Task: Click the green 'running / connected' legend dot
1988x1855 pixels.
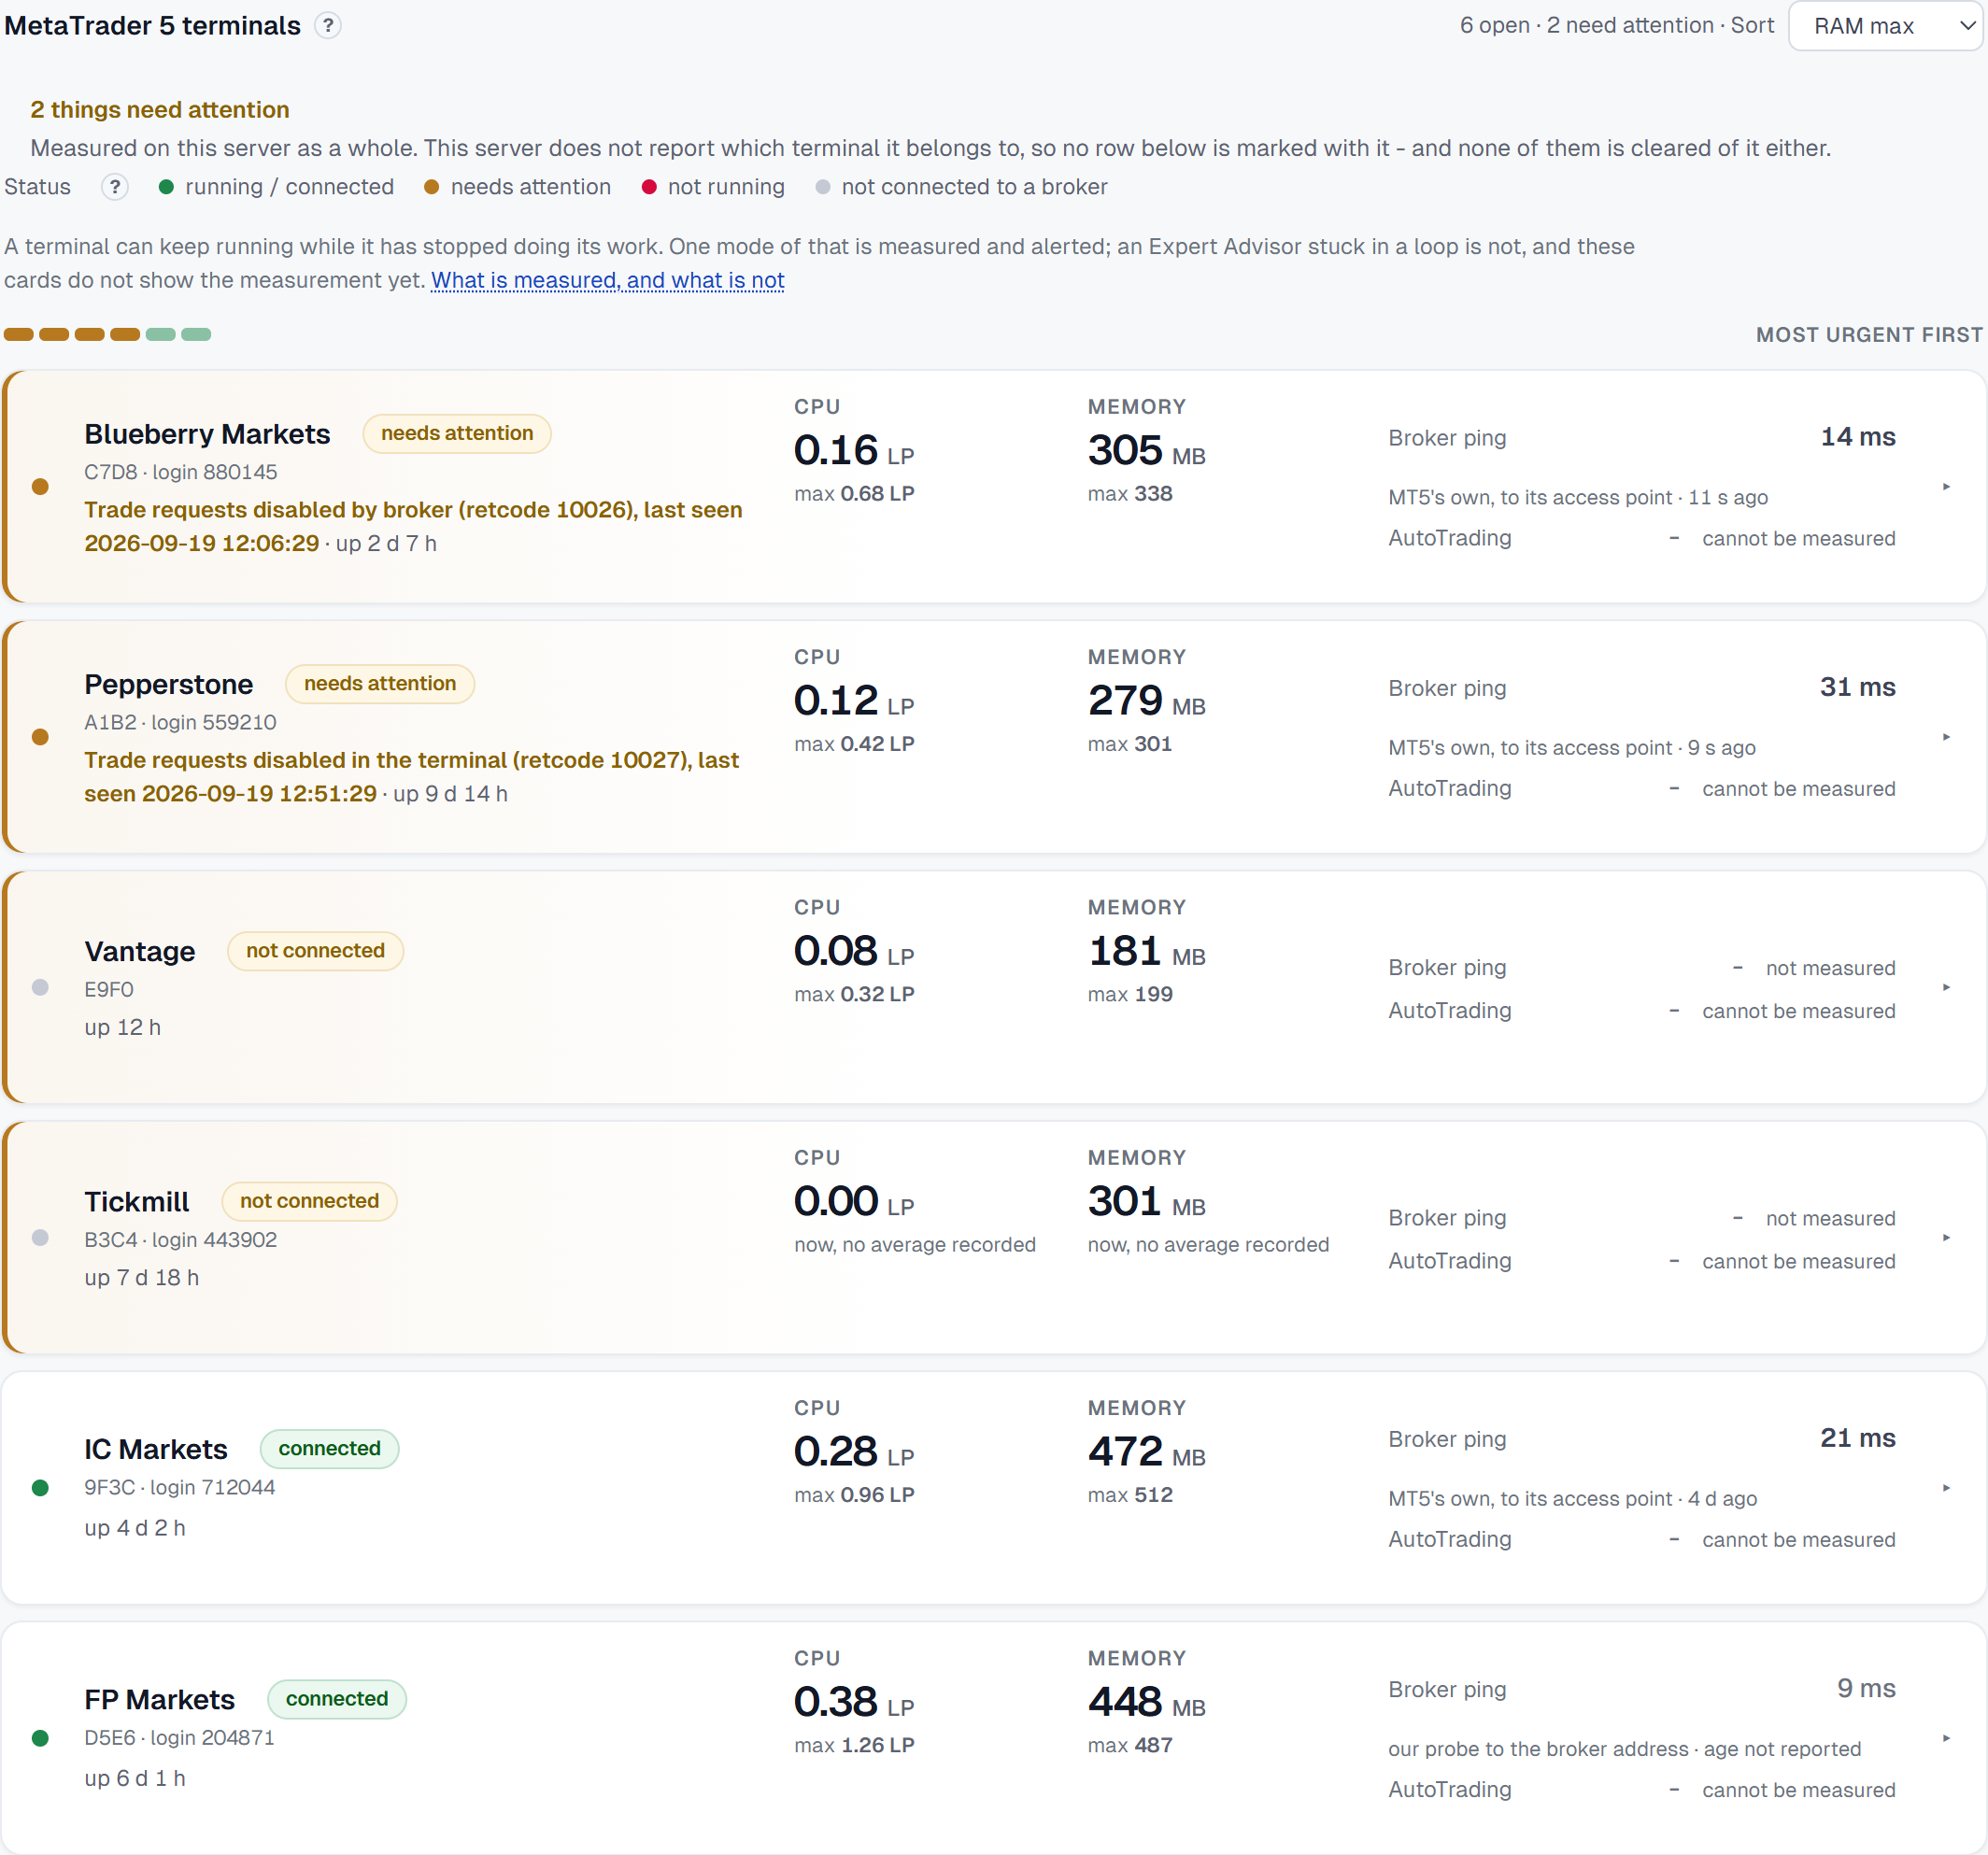Action: (x=166, y=187)
